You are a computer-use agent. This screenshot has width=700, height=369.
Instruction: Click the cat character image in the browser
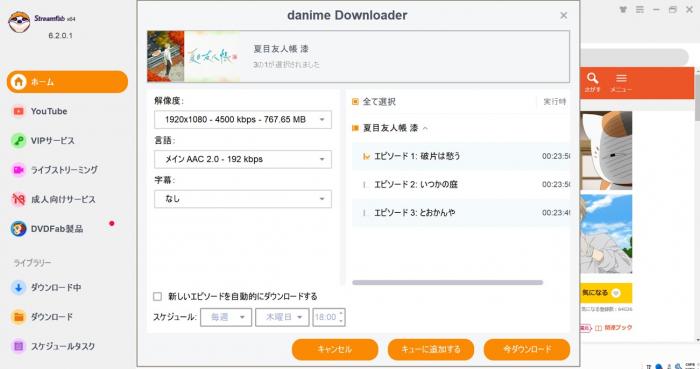click(606, 150)
